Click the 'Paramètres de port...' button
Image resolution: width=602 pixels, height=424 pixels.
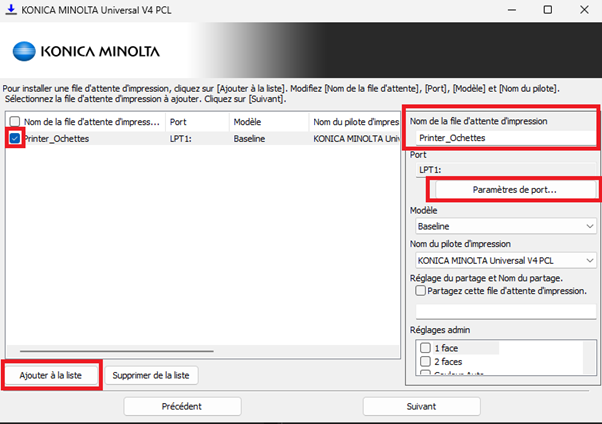(514, 189)
